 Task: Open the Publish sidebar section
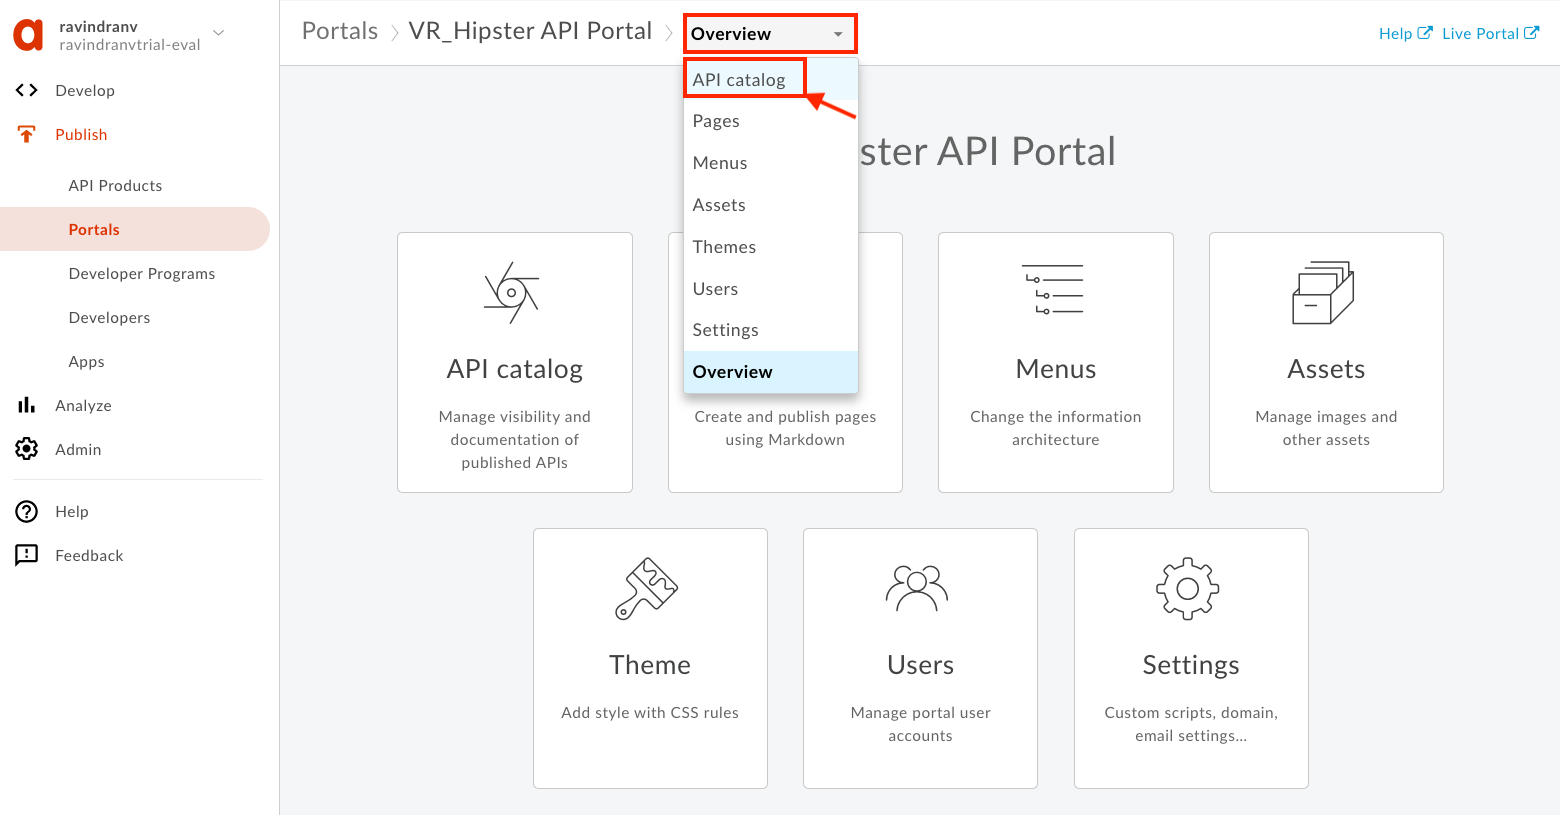[x=81, y=134]
